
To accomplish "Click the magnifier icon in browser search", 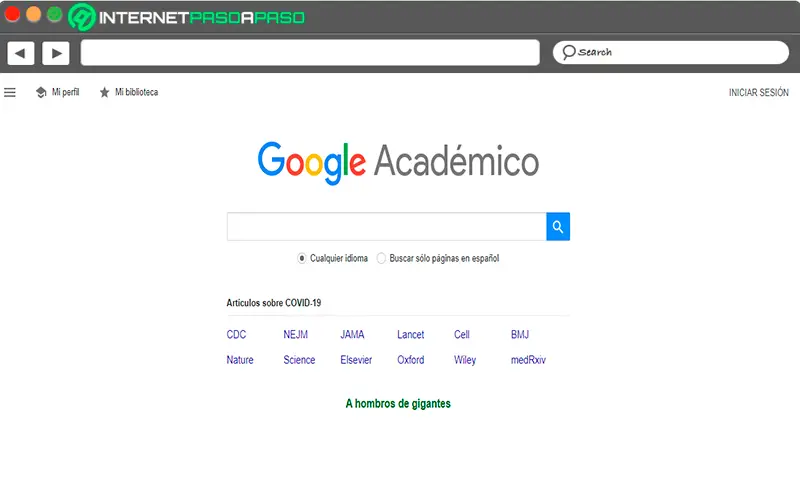I will 568,52.
